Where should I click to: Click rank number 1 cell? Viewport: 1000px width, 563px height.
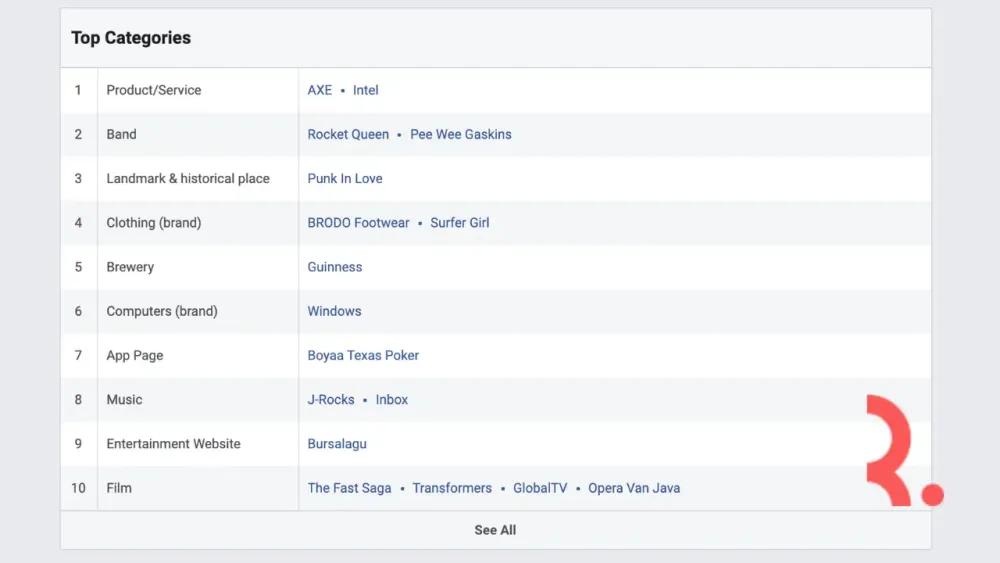coord(78,90)
